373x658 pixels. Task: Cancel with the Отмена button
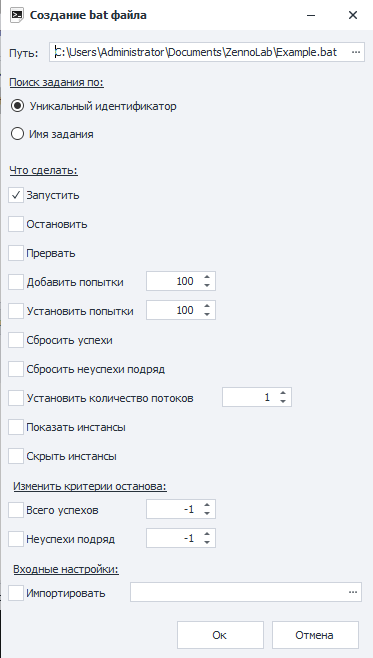click(315, 635)
